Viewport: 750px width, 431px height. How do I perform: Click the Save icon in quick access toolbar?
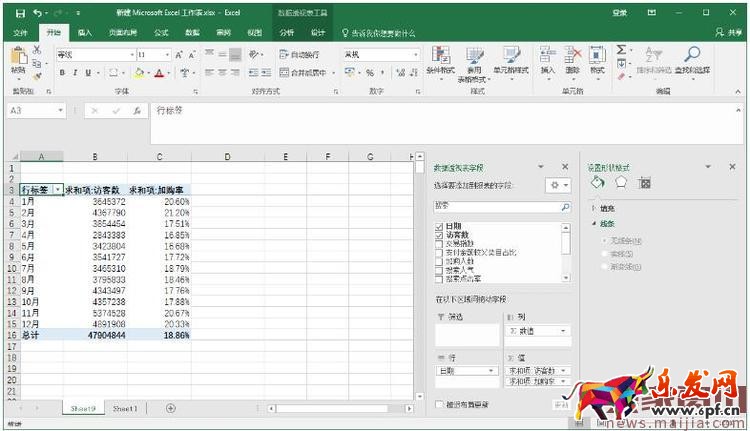coord(18,13)
